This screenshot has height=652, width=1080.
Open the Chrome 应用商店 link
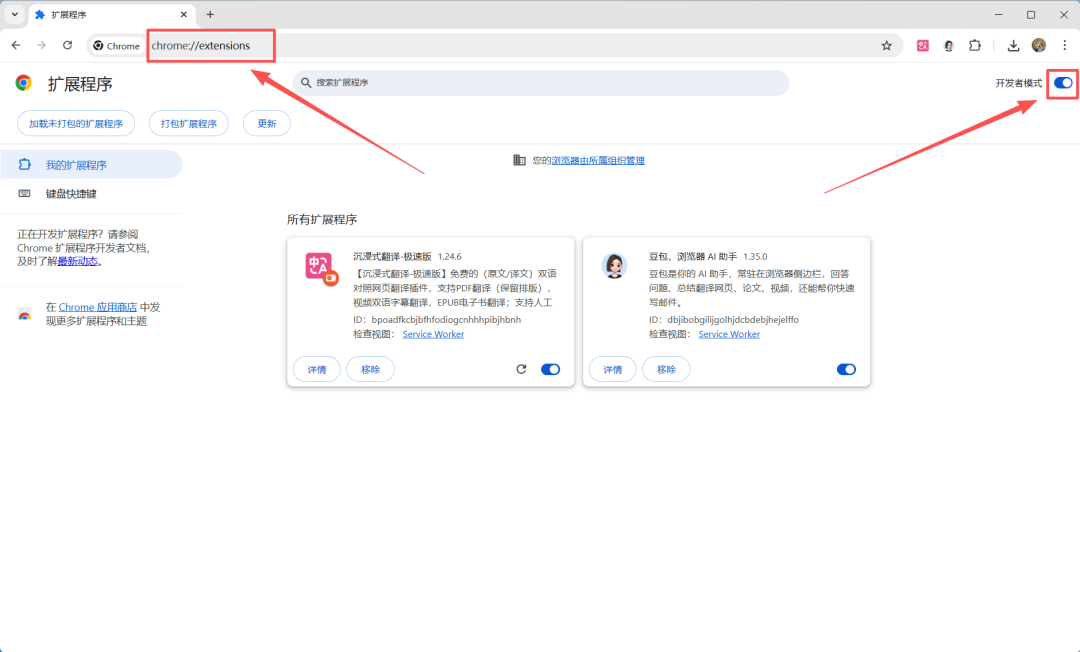(x=98, y=307)
